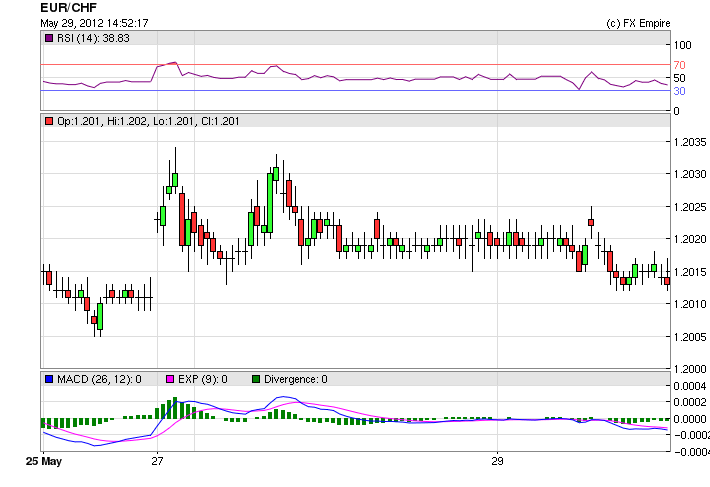The height and width of the screenshot is (487, 710).
Task: Click the RSI axis value 70
Action: pos(679,65)
